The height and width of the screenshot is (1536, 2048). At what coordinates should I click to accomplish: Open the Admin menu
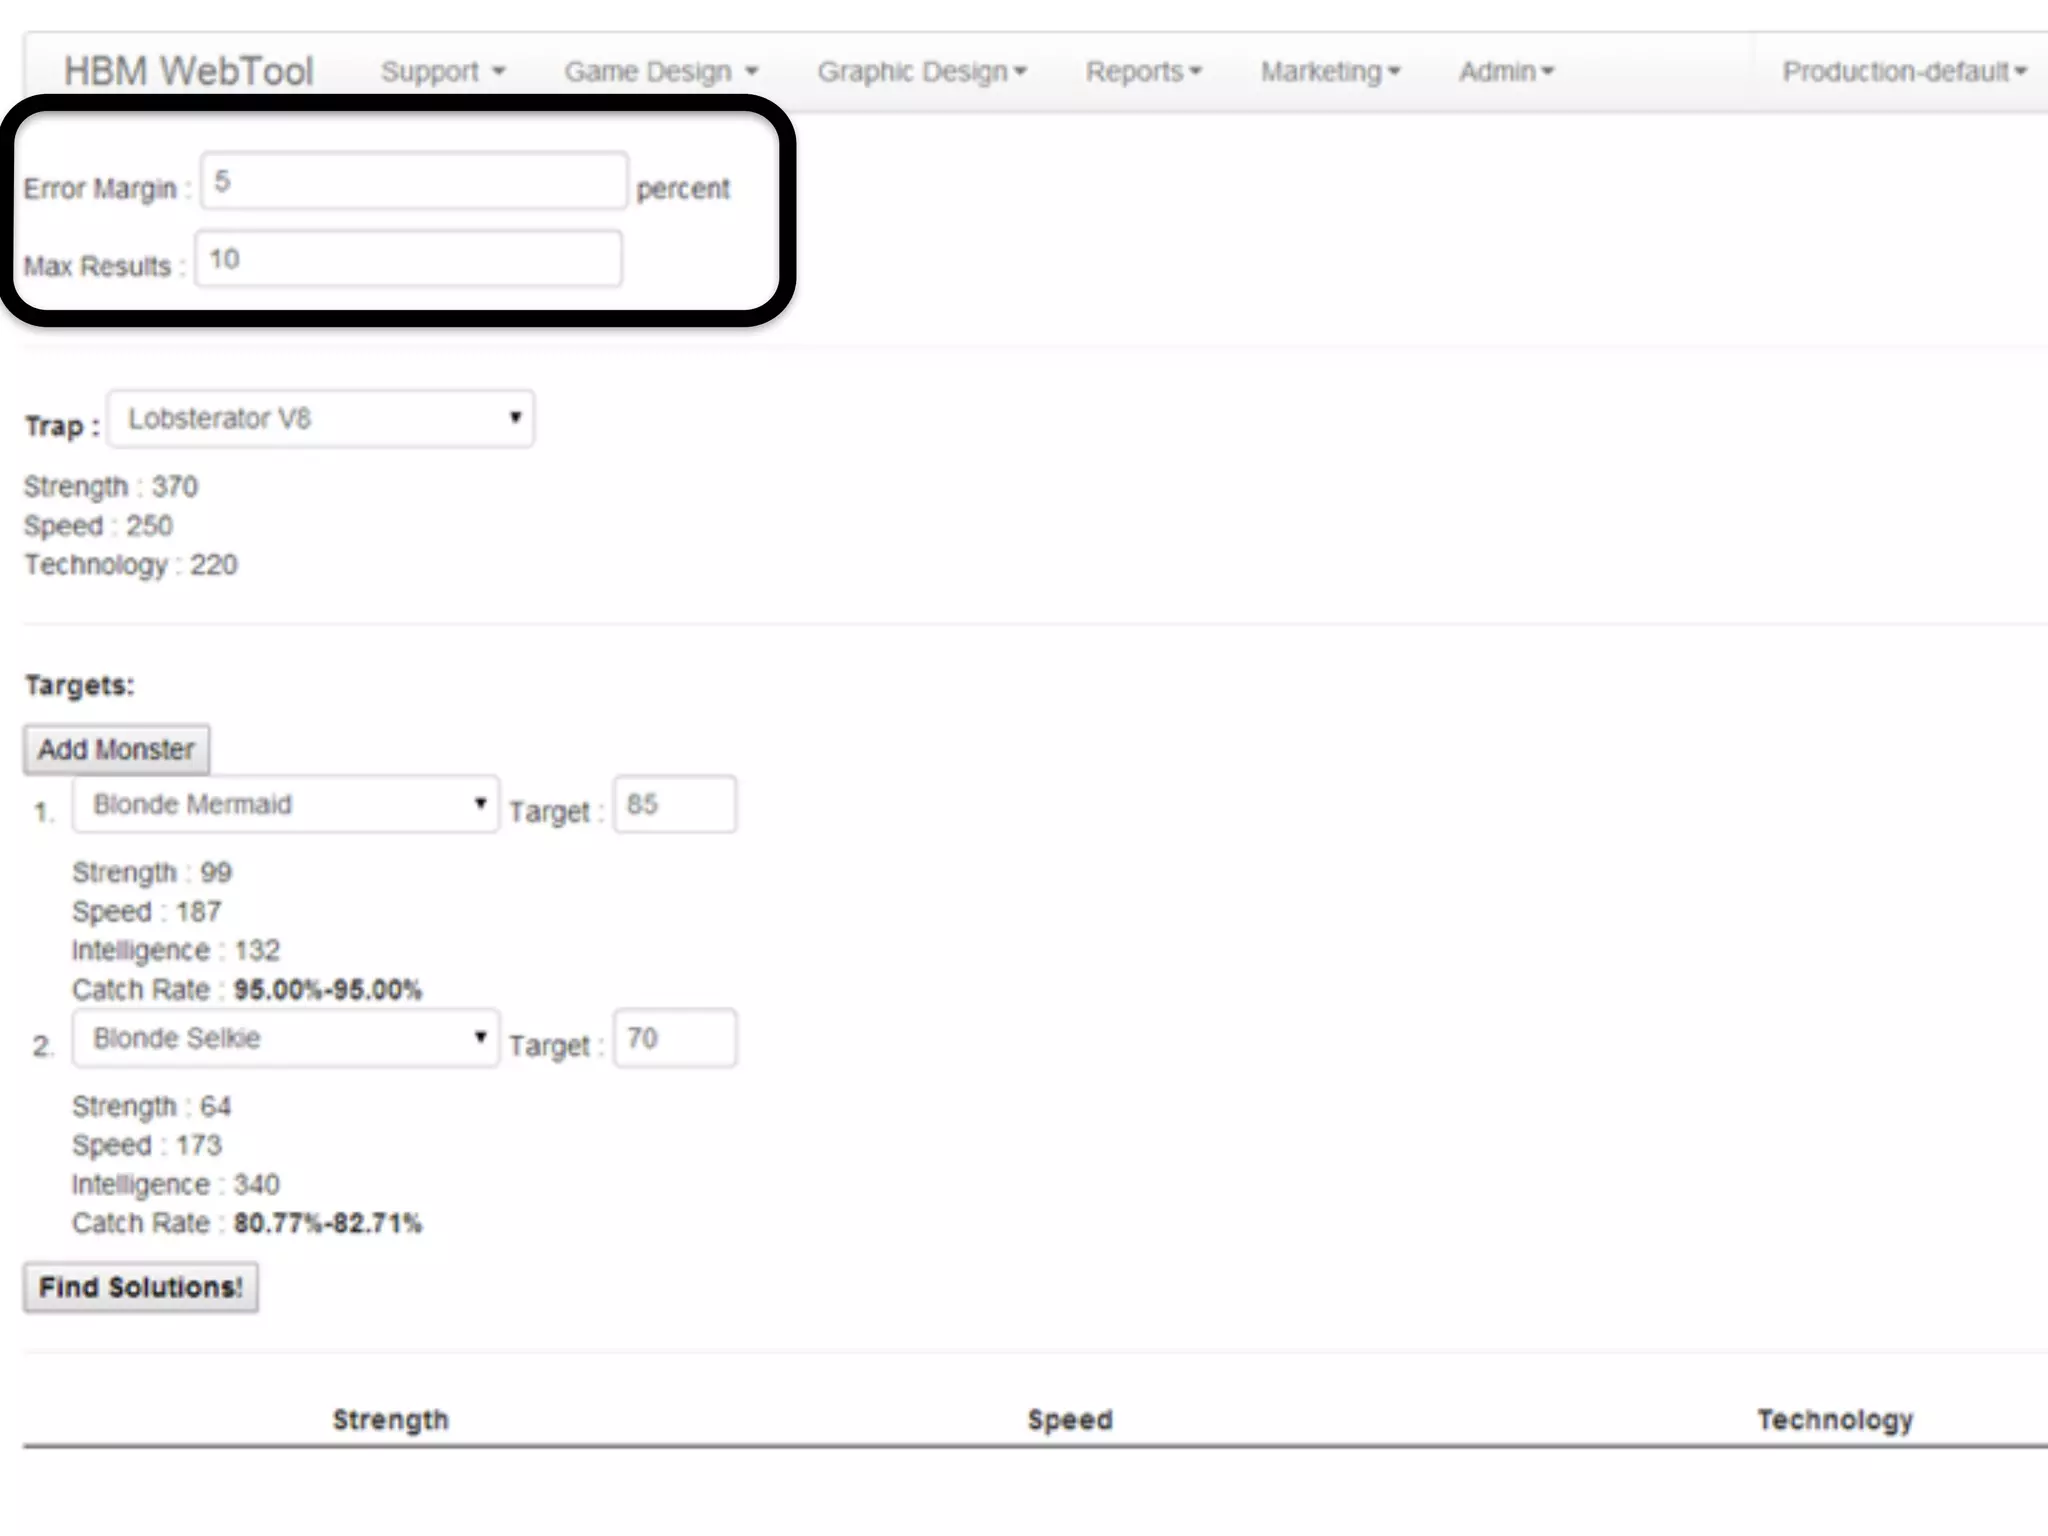tap(1505, 72)
